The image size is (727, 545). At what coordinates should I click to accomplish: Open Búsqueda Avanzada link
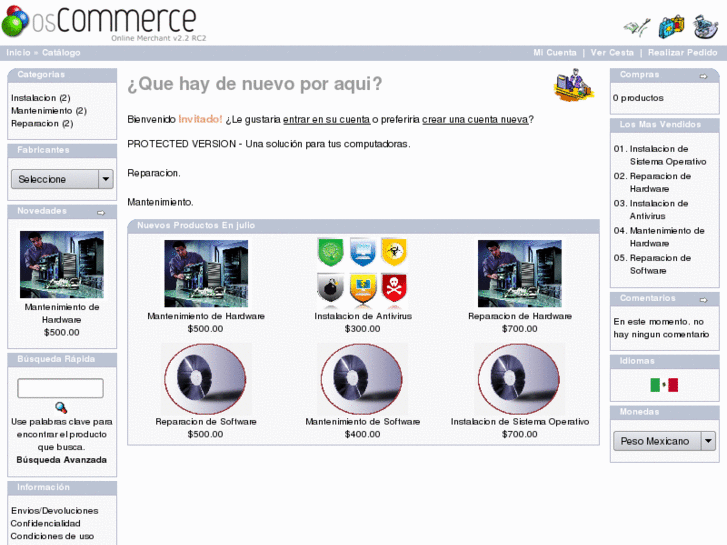(62, 460)
